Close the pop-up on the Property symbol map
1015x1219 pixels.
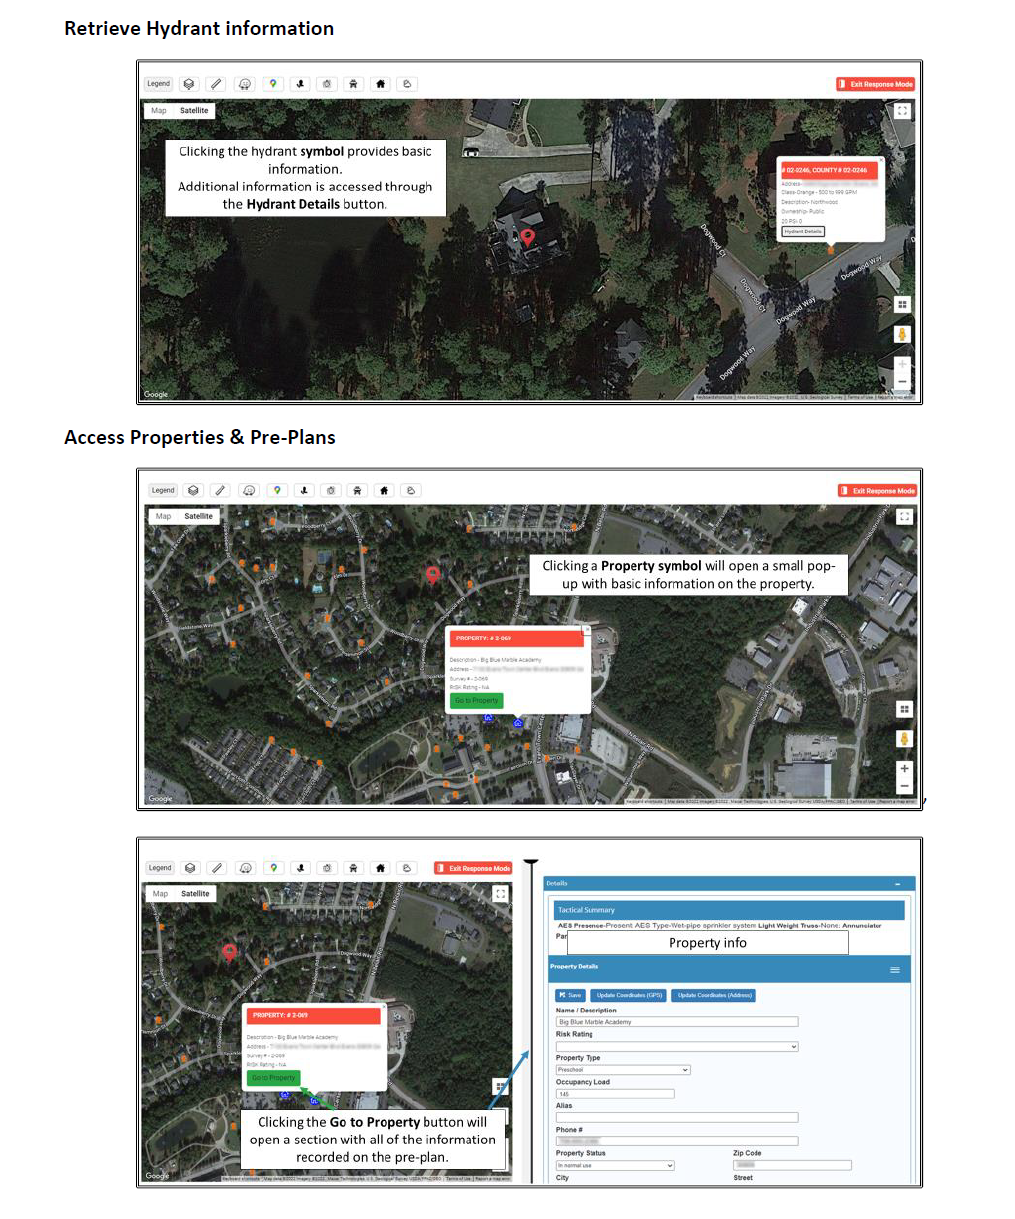pos(586,630)
